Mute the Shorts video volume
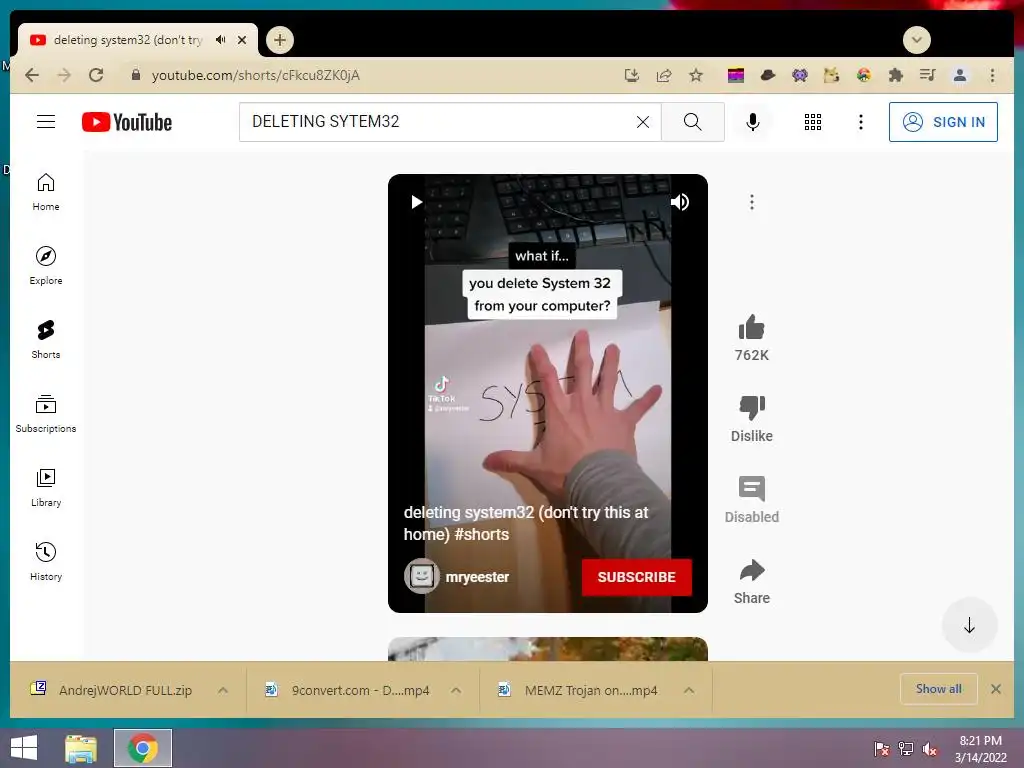The height and width of the screenshot is (768, 1024). click(x=680, y=202)
